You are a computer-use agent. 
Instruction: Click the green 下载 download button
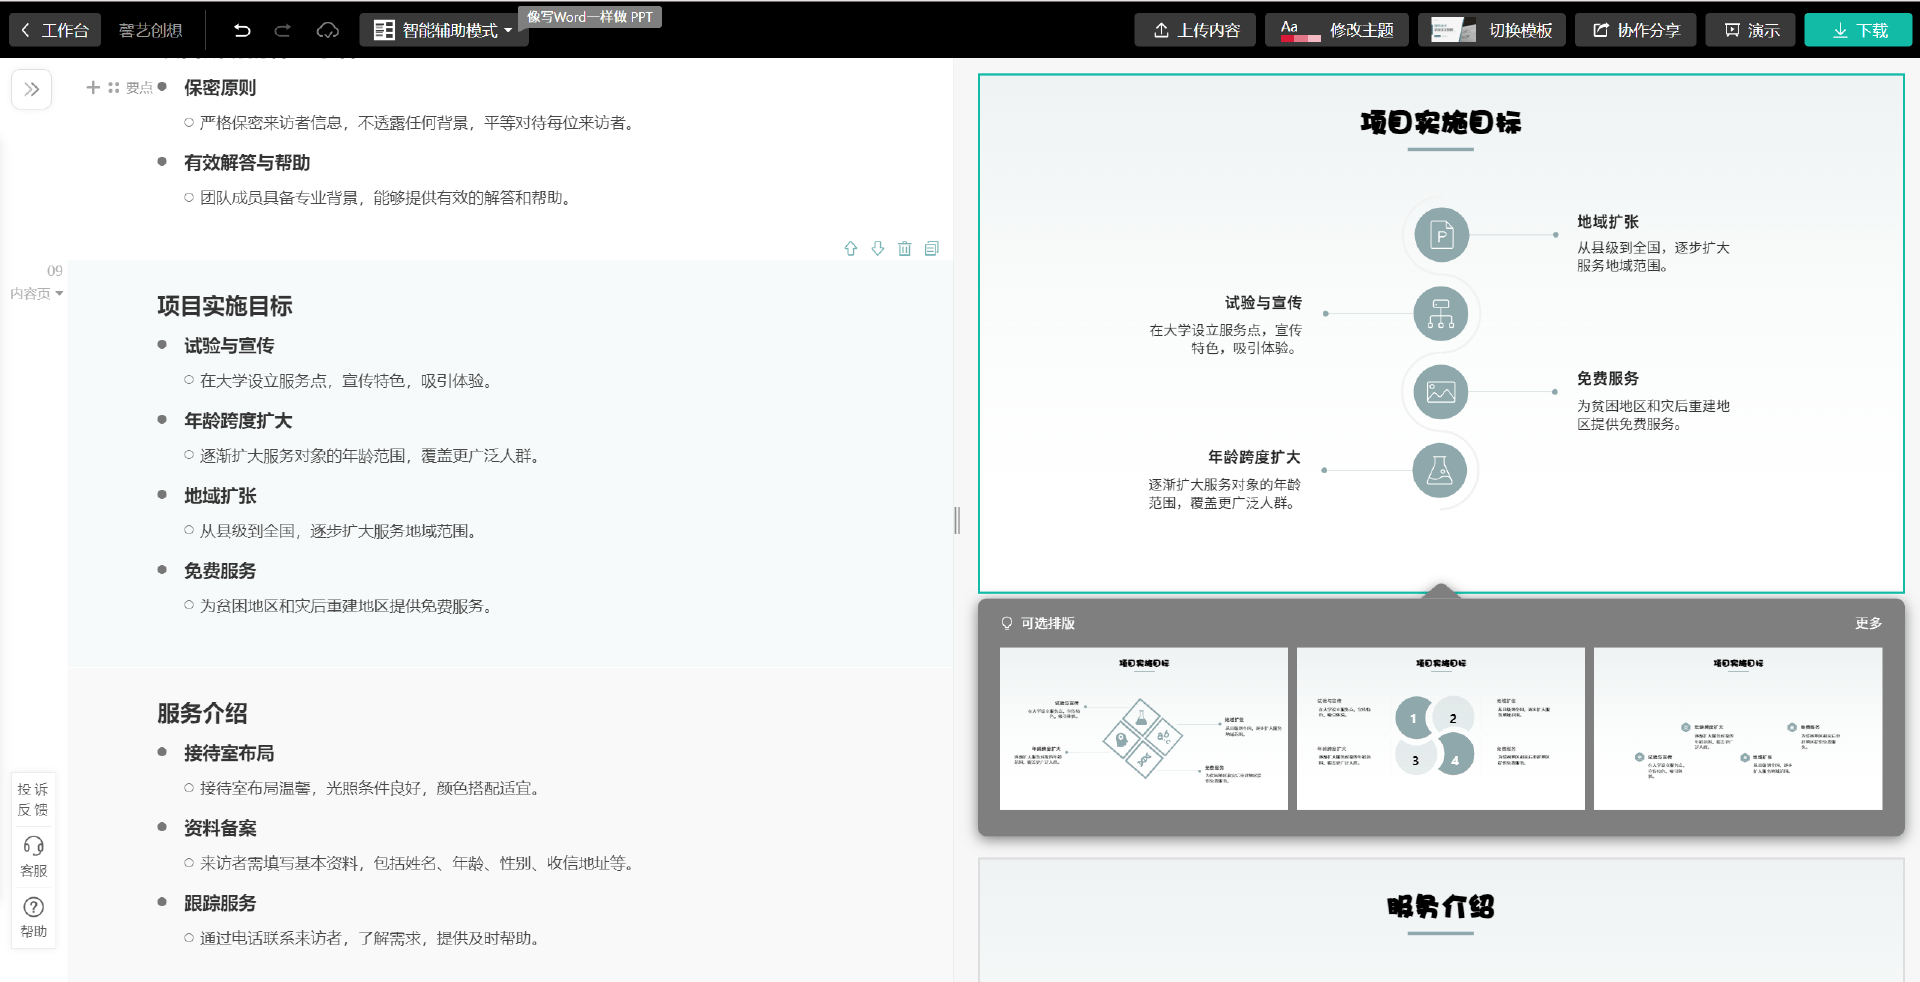(1857, 30)
